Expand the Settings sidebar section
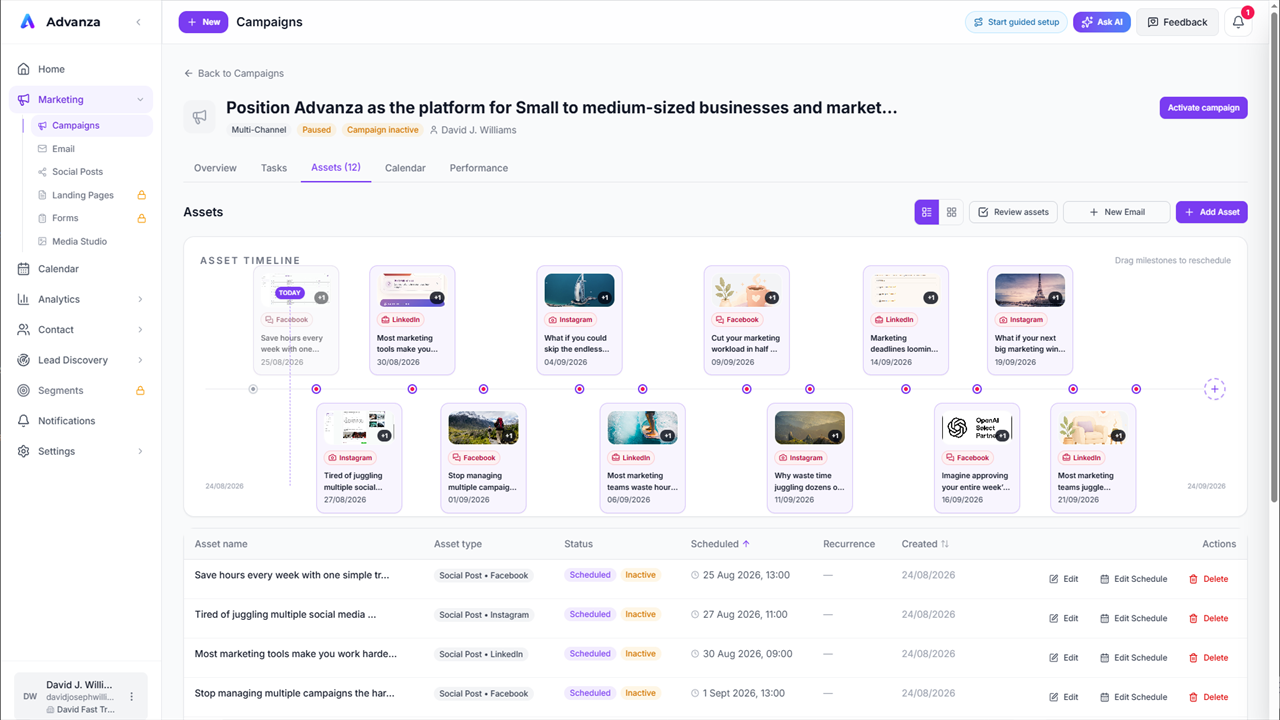1280x720 pixels. (81, 451)
